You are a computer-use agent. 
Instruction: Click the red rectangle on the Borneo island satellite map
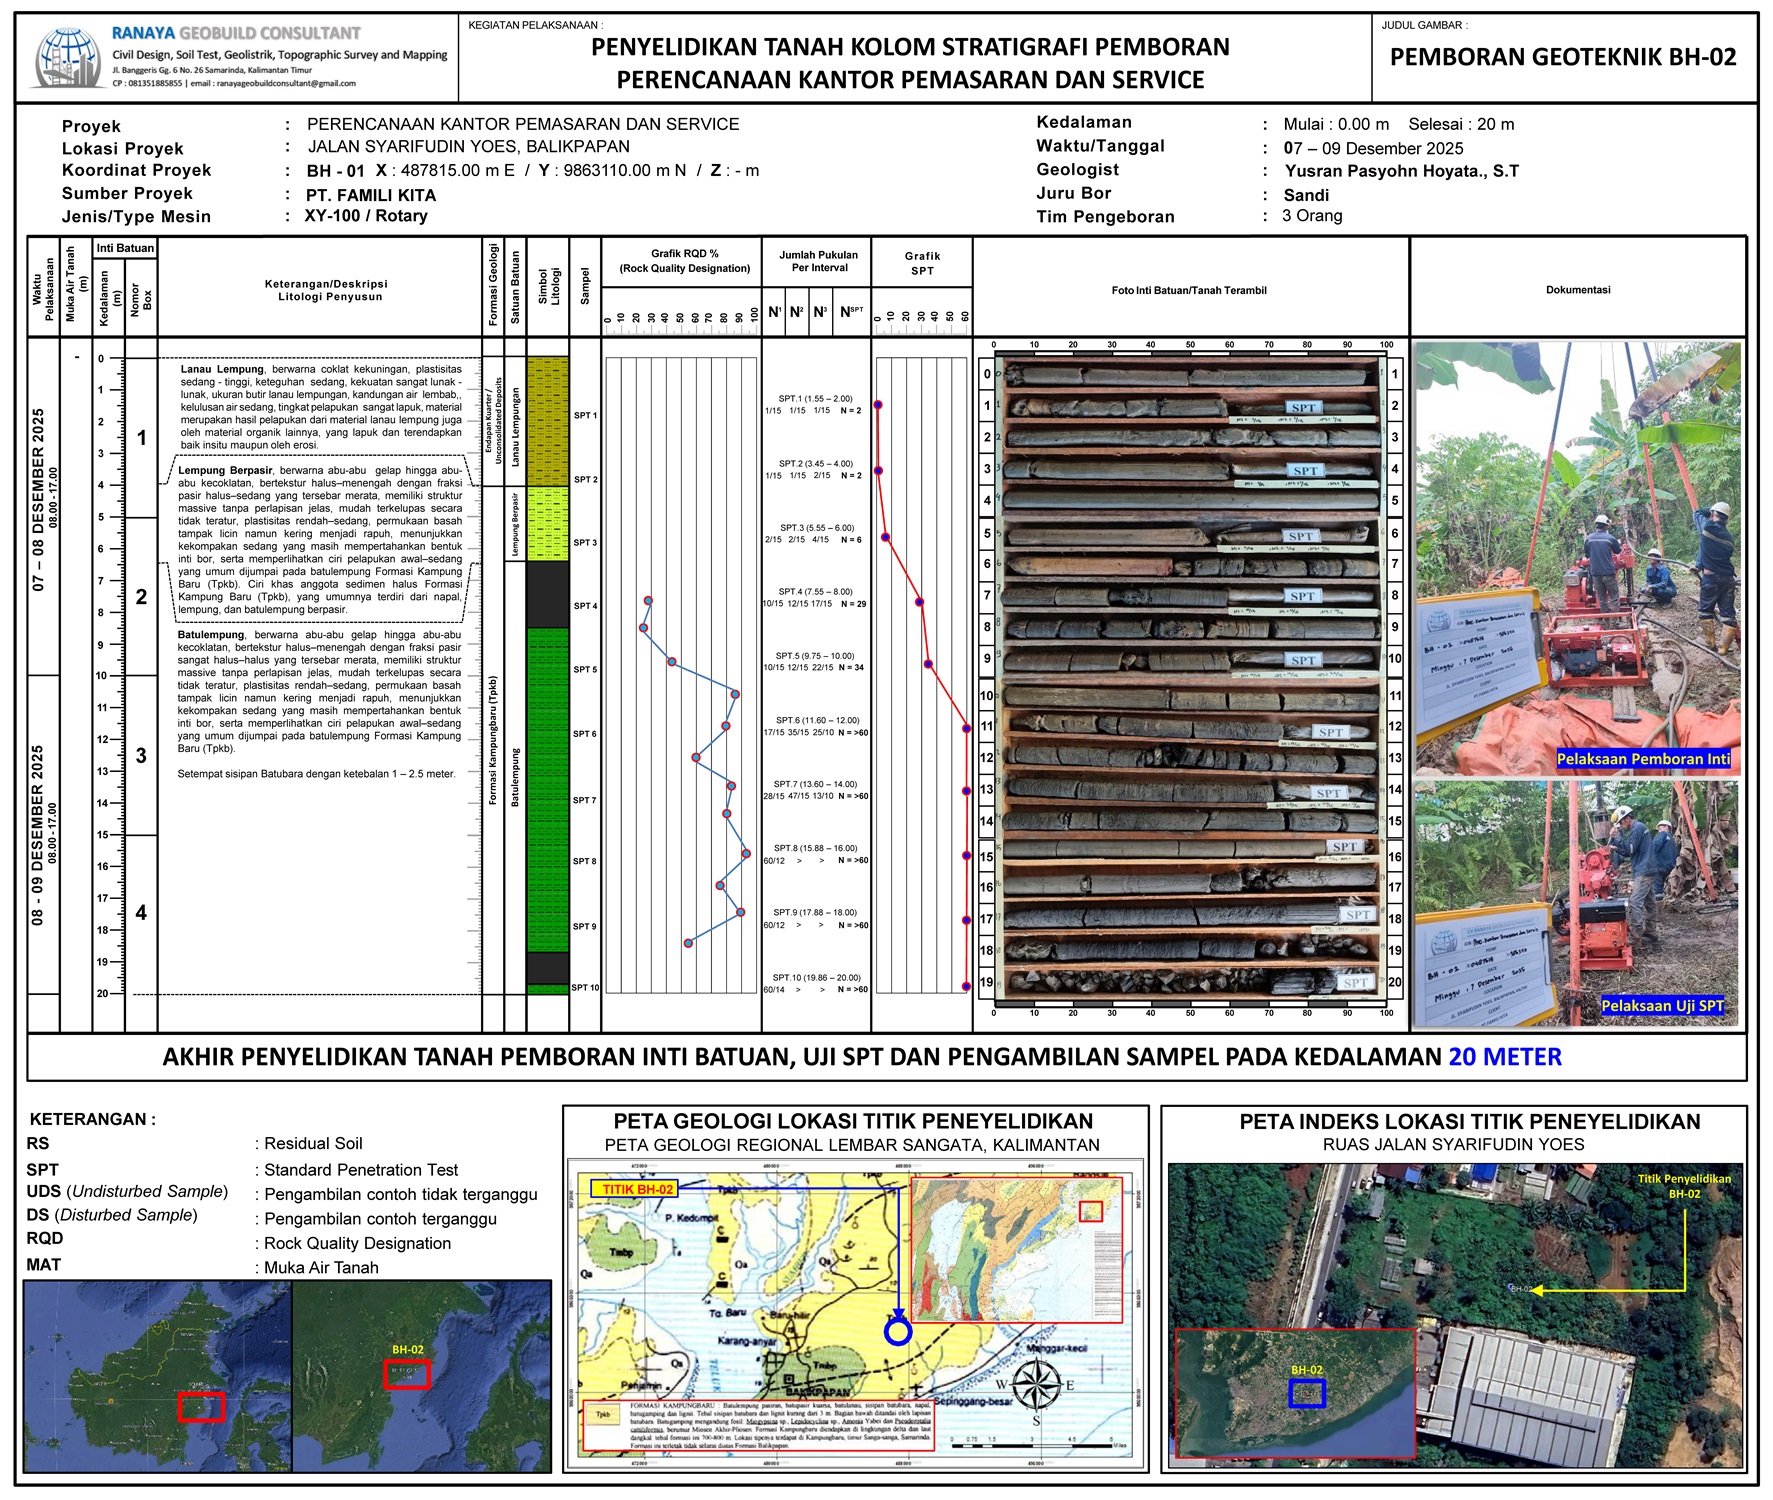pos(201,1406)
